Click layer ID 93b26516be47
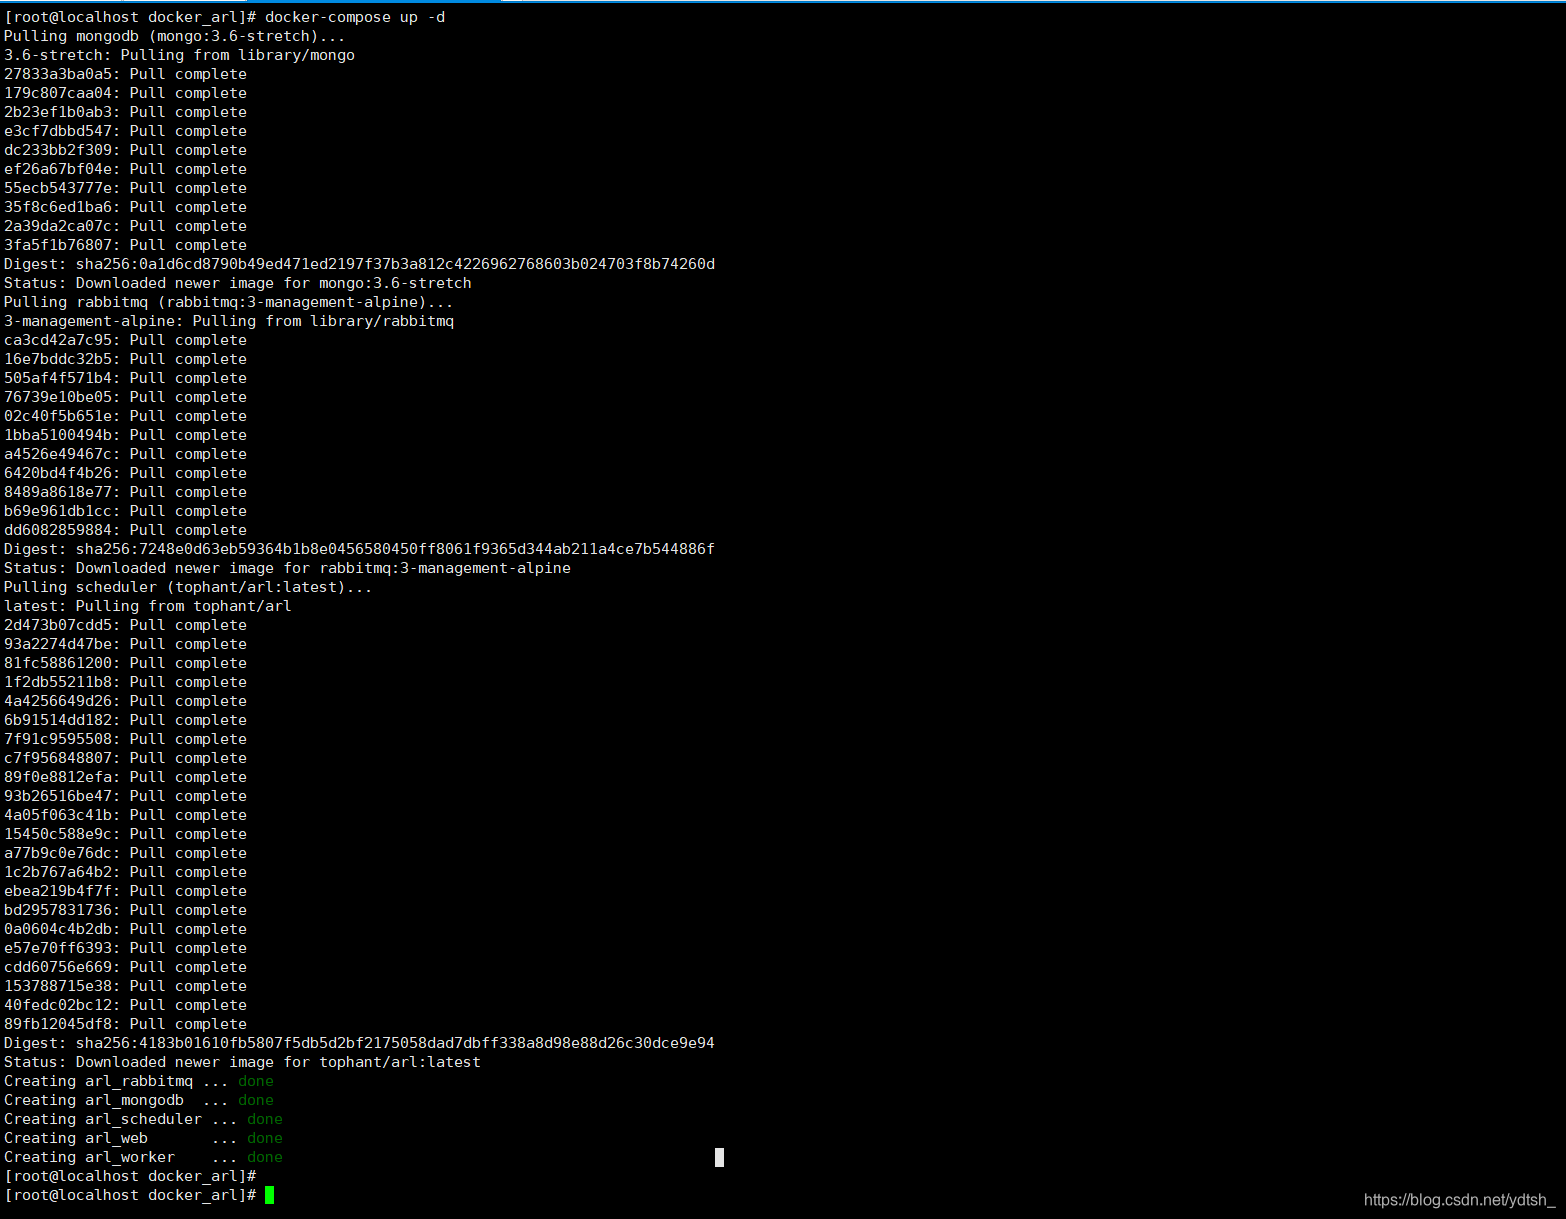The height and width of the screenshot is (1219, 1566). (58, 796)
